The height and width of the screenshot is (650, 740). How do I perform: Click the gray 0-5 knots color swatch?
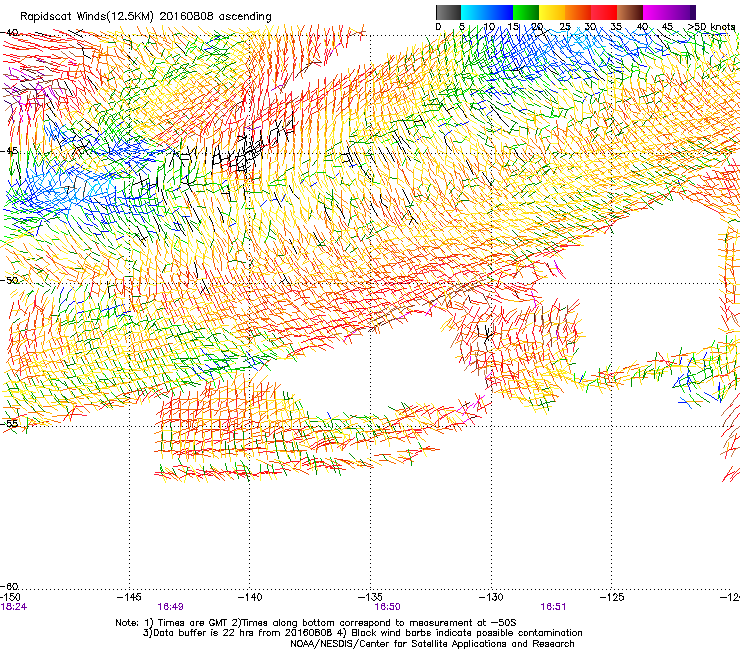[x=448, y=12]
